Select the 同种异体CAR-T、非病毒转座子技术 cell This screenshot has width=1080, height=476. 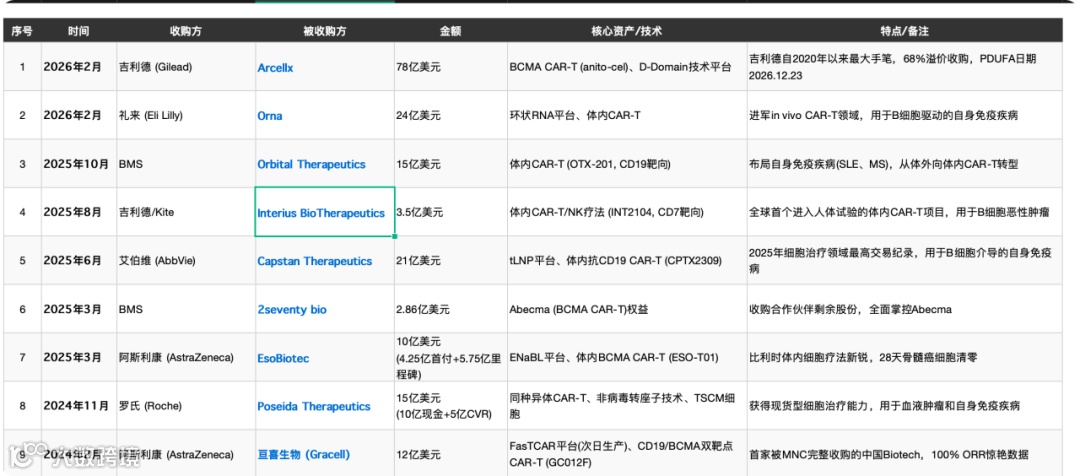coord(627,406)
